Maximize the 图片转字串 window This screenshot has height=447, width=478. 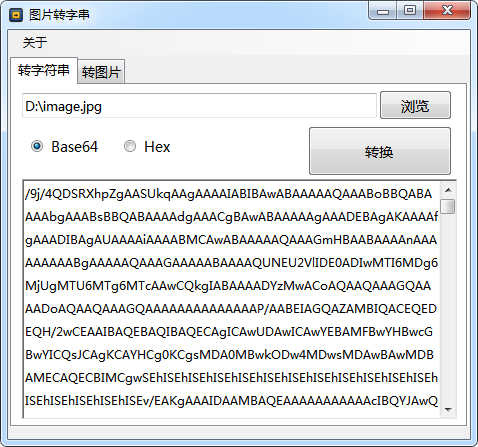(x=410, y=11)
